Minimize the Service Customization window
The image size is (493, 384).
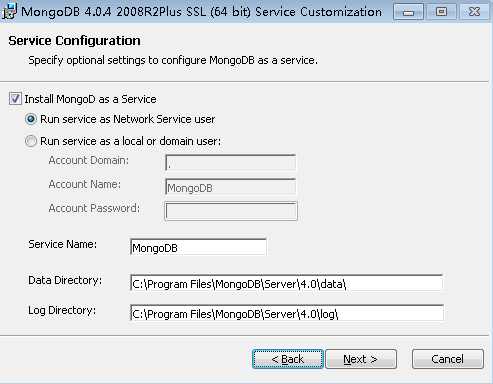(x=408, y=12)
